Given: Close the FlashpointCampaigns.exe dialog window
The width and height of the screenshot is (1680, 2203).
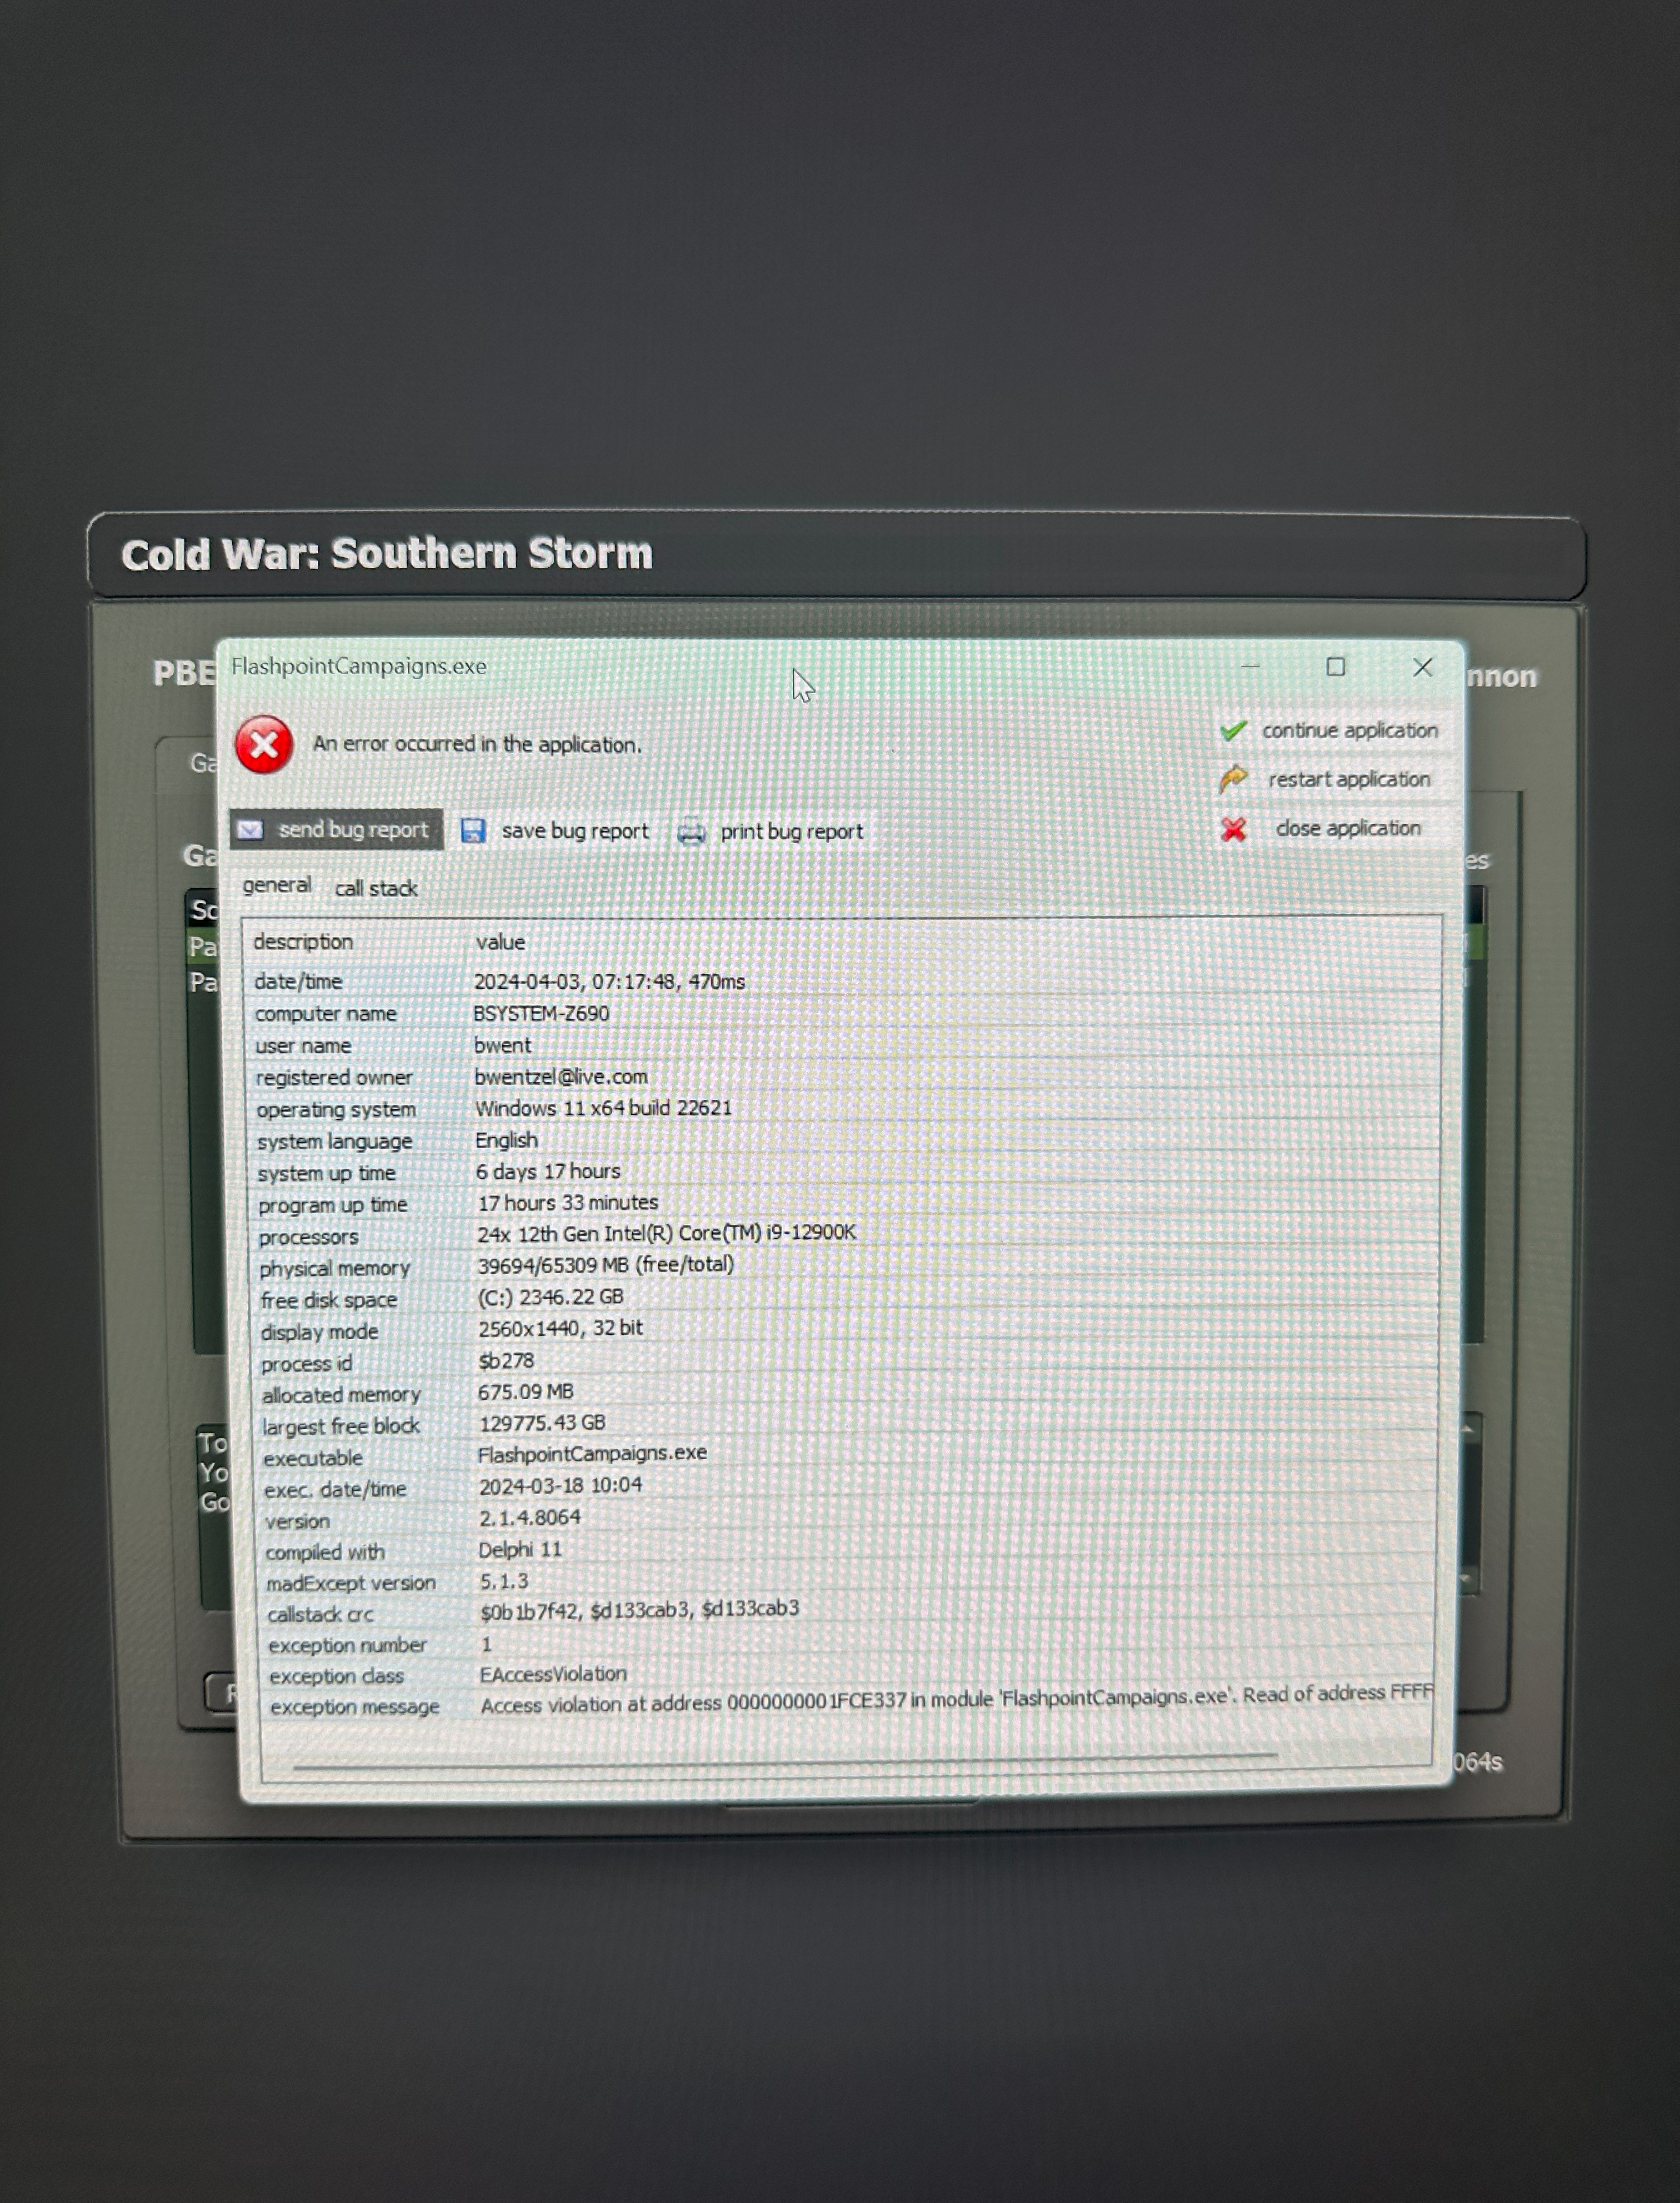Looking at the screenshot, I should (1423, 667).
